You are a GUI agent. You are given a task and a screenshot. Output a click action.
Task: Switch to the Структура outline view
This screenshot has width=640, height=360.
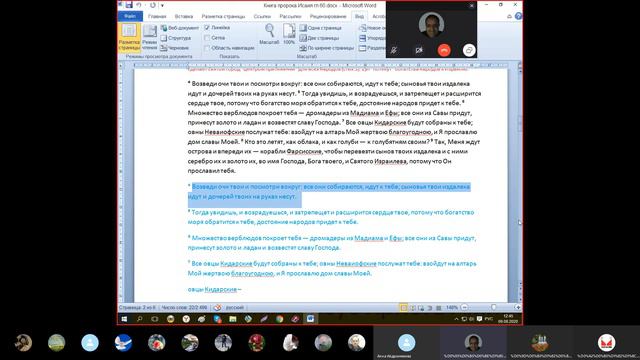click(x=176, y=38)
